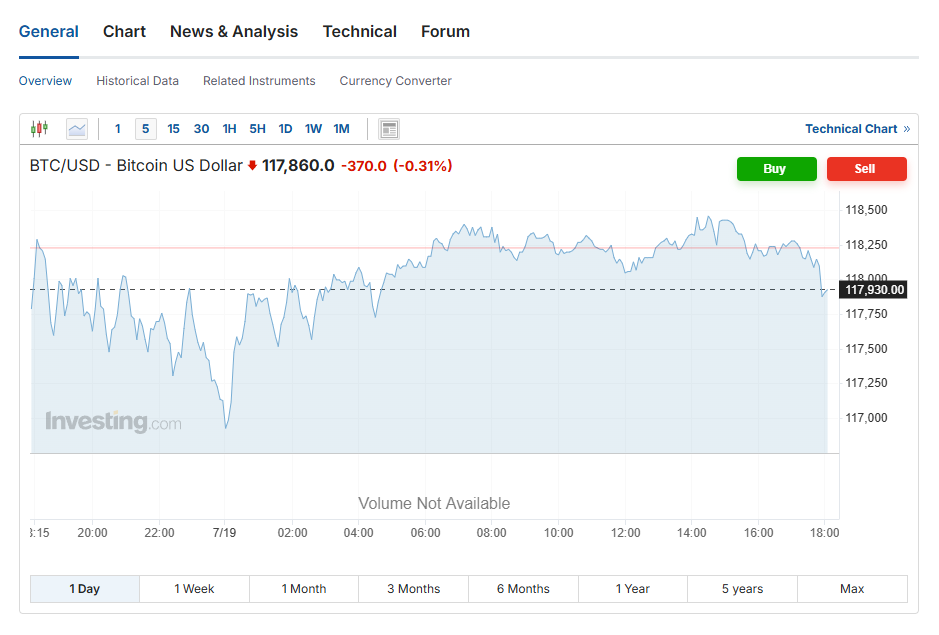Image resolution: width=939 pixels, height=635 pixels.
Task: Go to the Technical tab
Action: pyautogui.click(x=360, y=32)
